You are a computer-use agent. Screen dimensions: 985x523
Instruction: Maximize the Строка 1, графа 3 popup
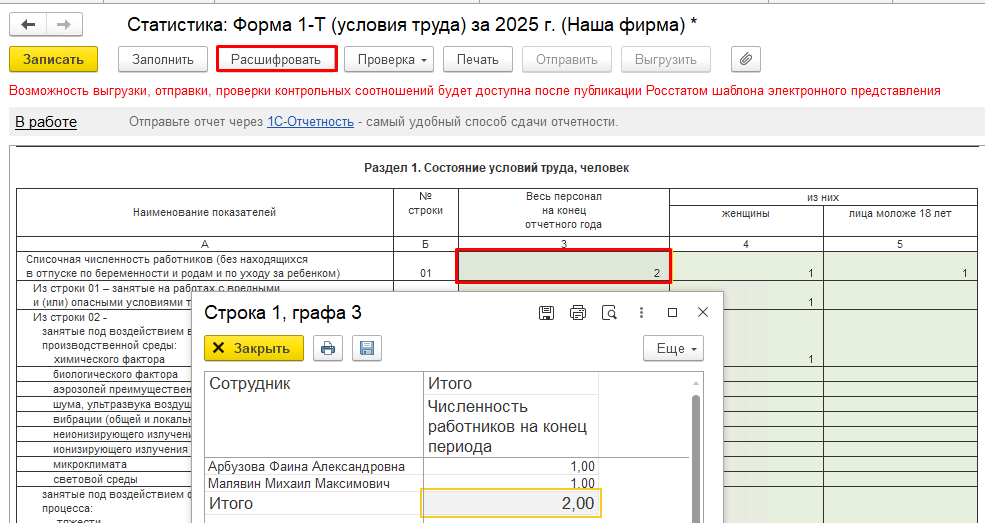tap(672, 313)
